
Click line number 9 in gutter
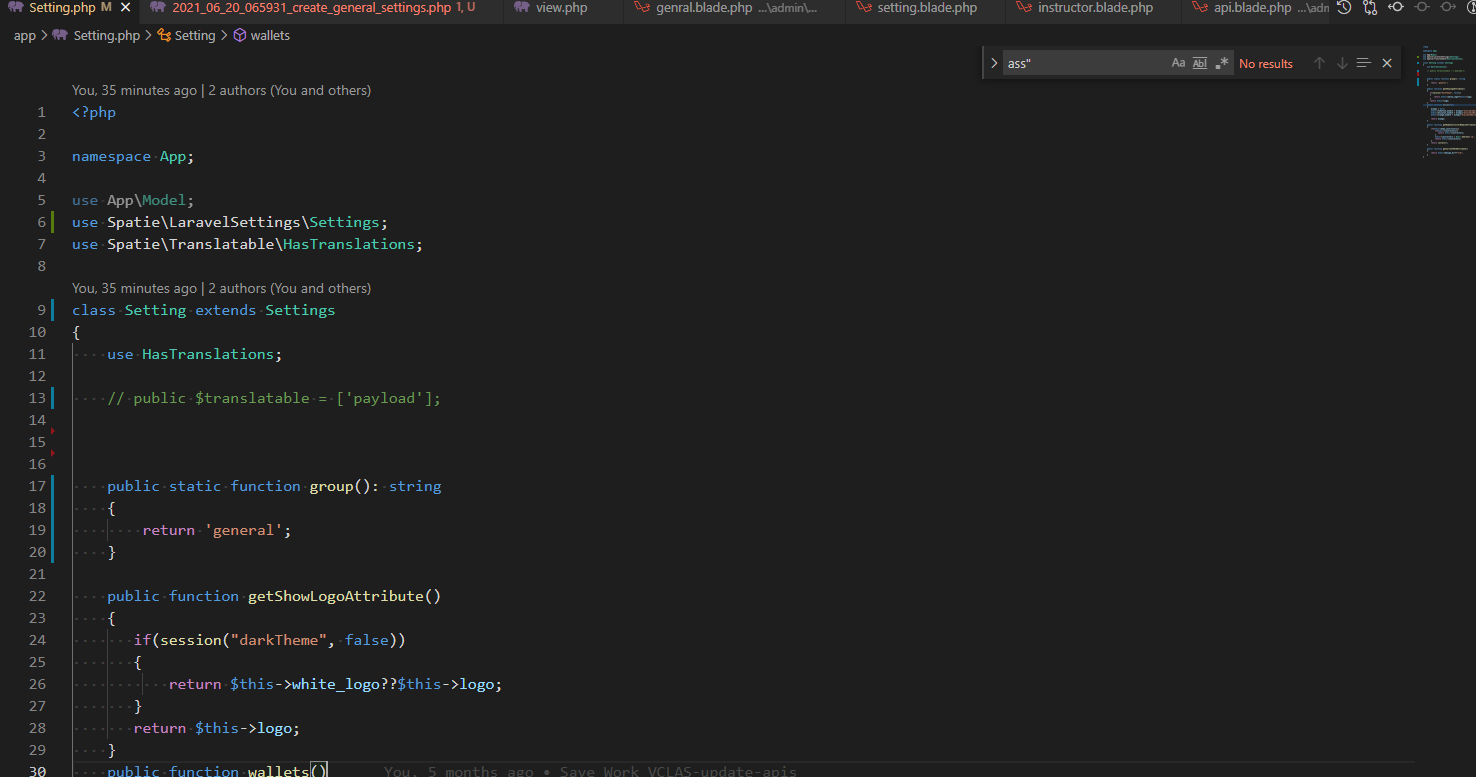click(42, 310)
